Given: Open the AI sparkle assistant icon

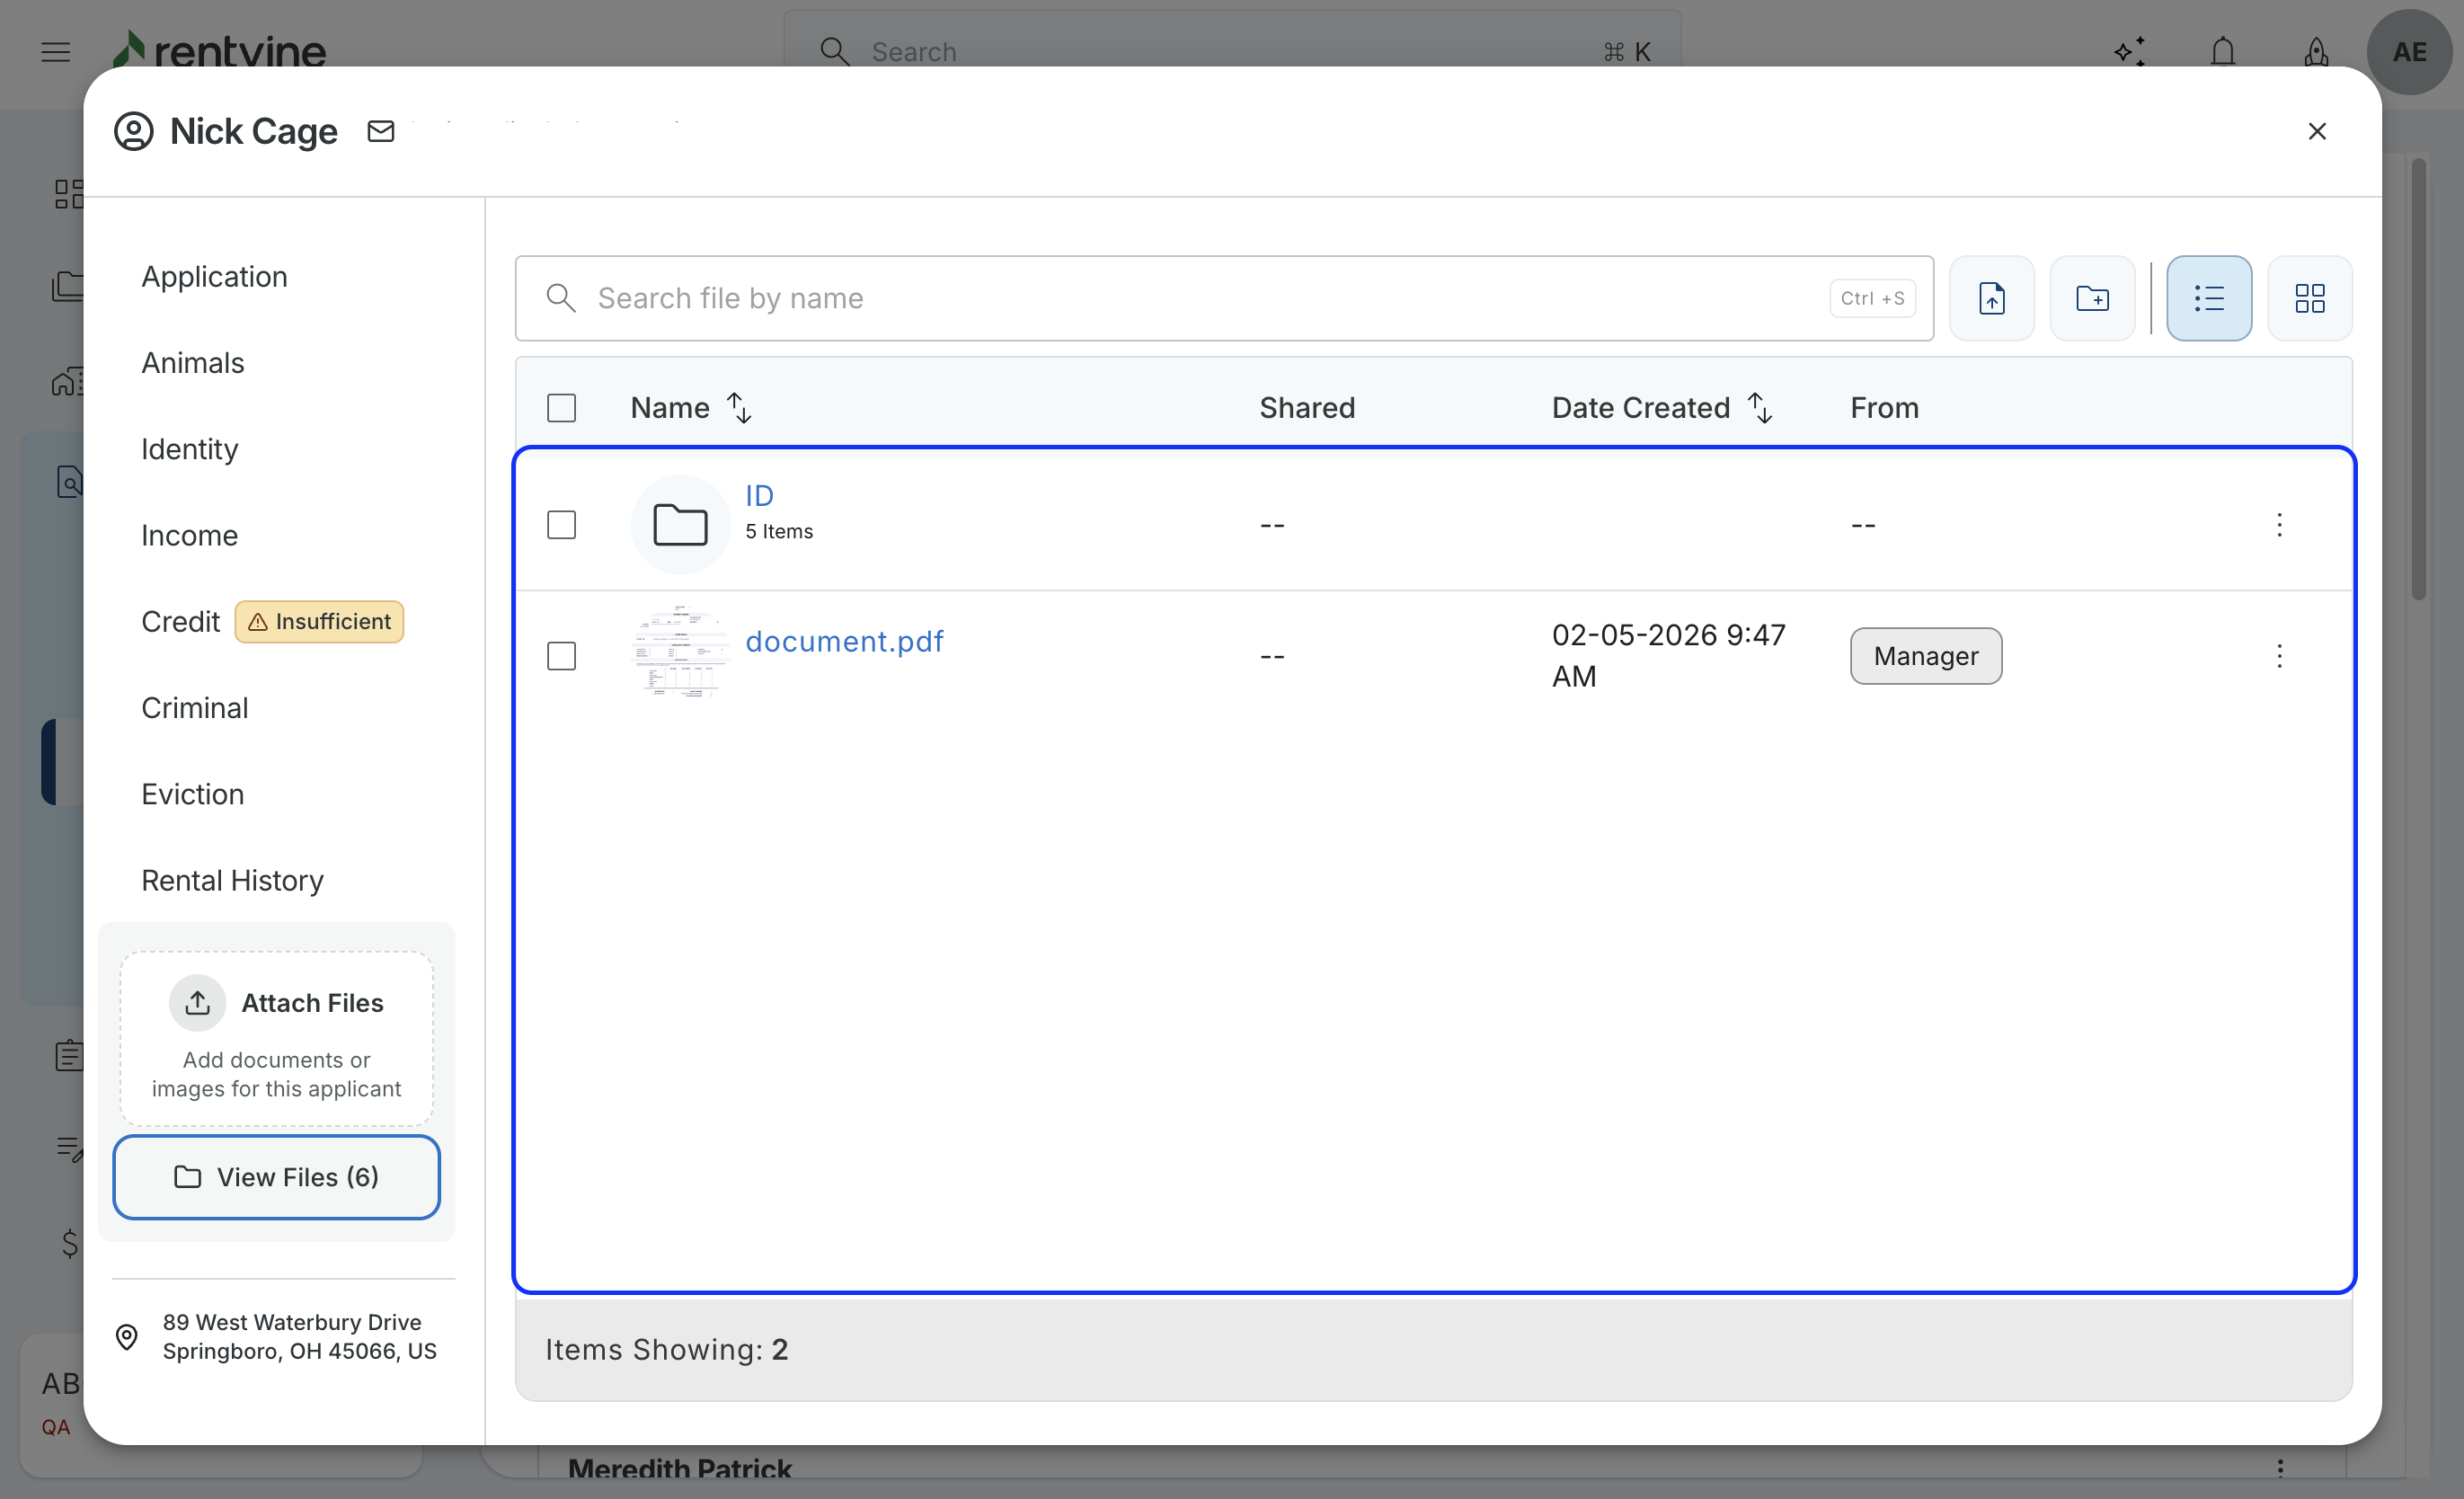Looking at the screenshot, I should (2129, 51).
